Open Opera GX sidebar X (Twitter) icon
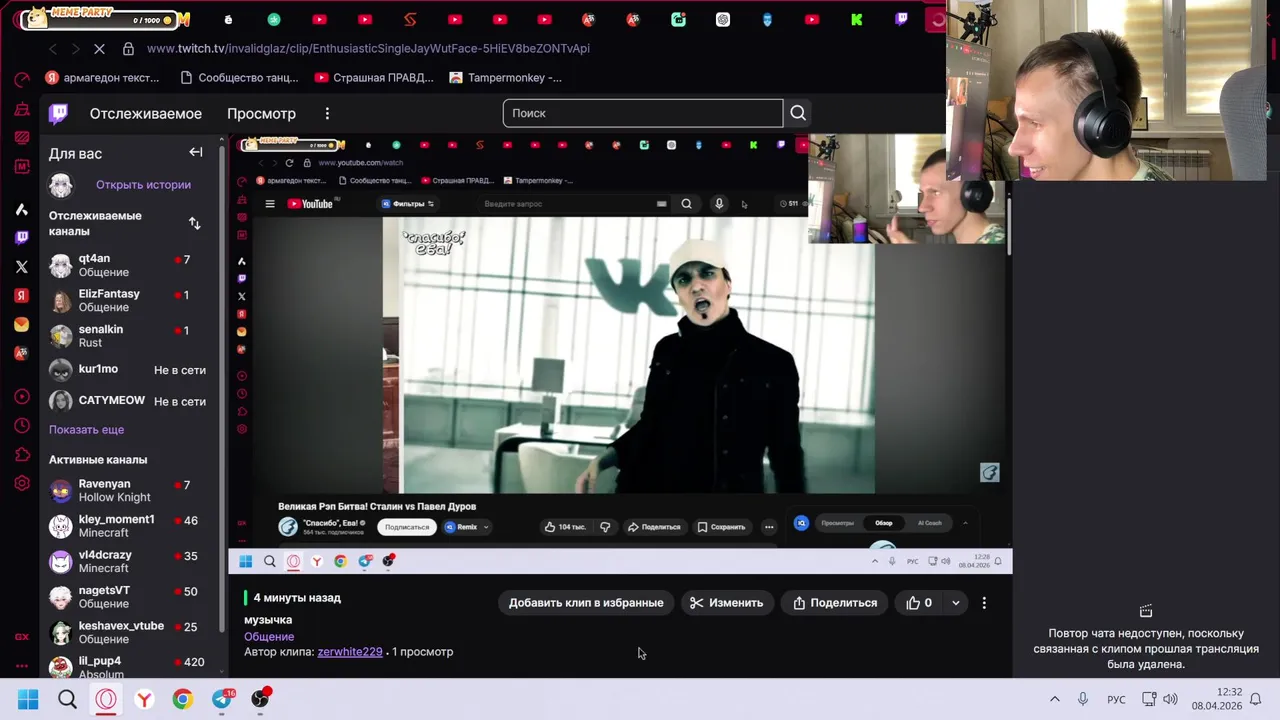1280x720 pixels. [22, 267]
